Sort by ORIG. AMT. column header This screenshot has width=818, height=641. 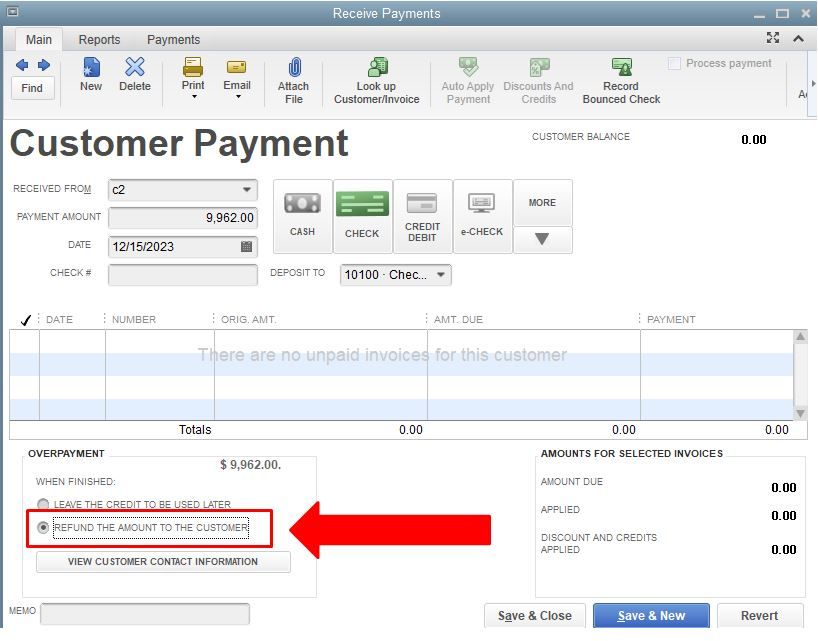click(249, 320)
